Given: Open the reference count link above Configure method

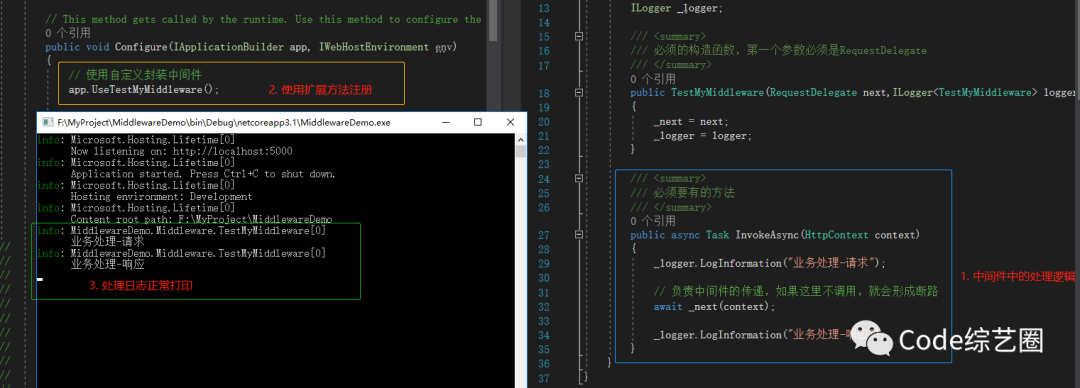Looking at the screenshot, I should [68, 33].
